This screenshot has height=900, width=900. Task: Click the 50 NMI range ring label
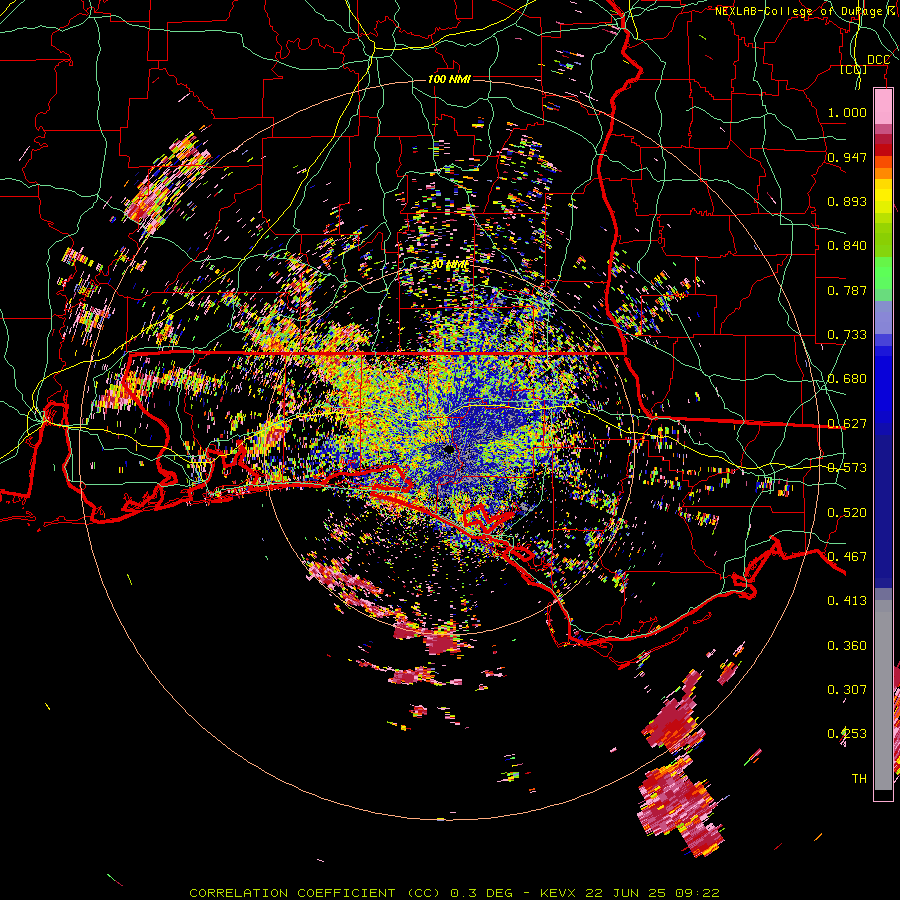pyautogui.click(x=449, y=265)
